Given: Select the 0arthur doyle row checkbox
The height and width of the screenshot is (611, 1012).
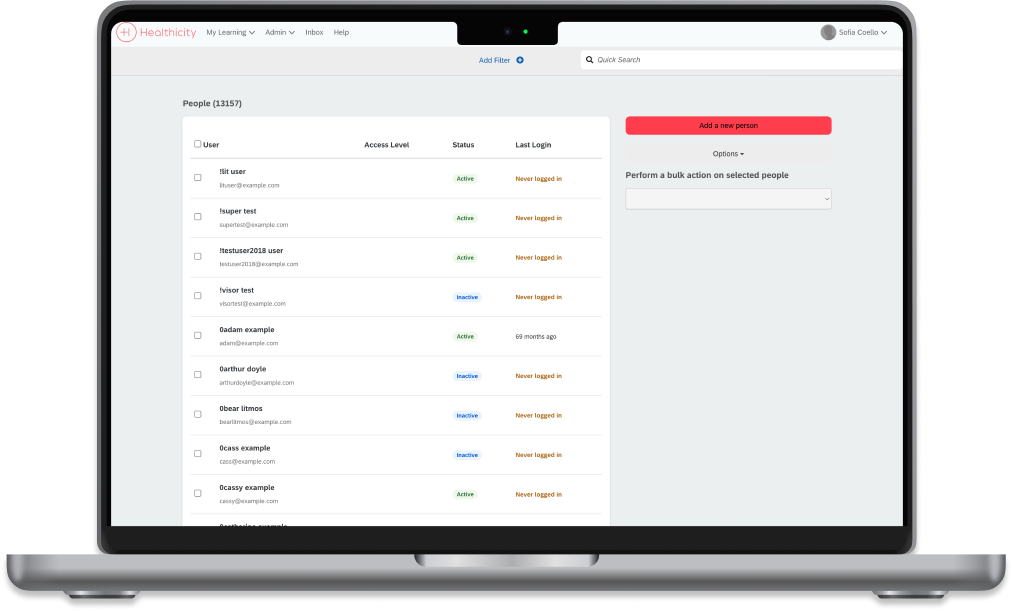Looking at the screenshot, I should (x=197, y=375).
